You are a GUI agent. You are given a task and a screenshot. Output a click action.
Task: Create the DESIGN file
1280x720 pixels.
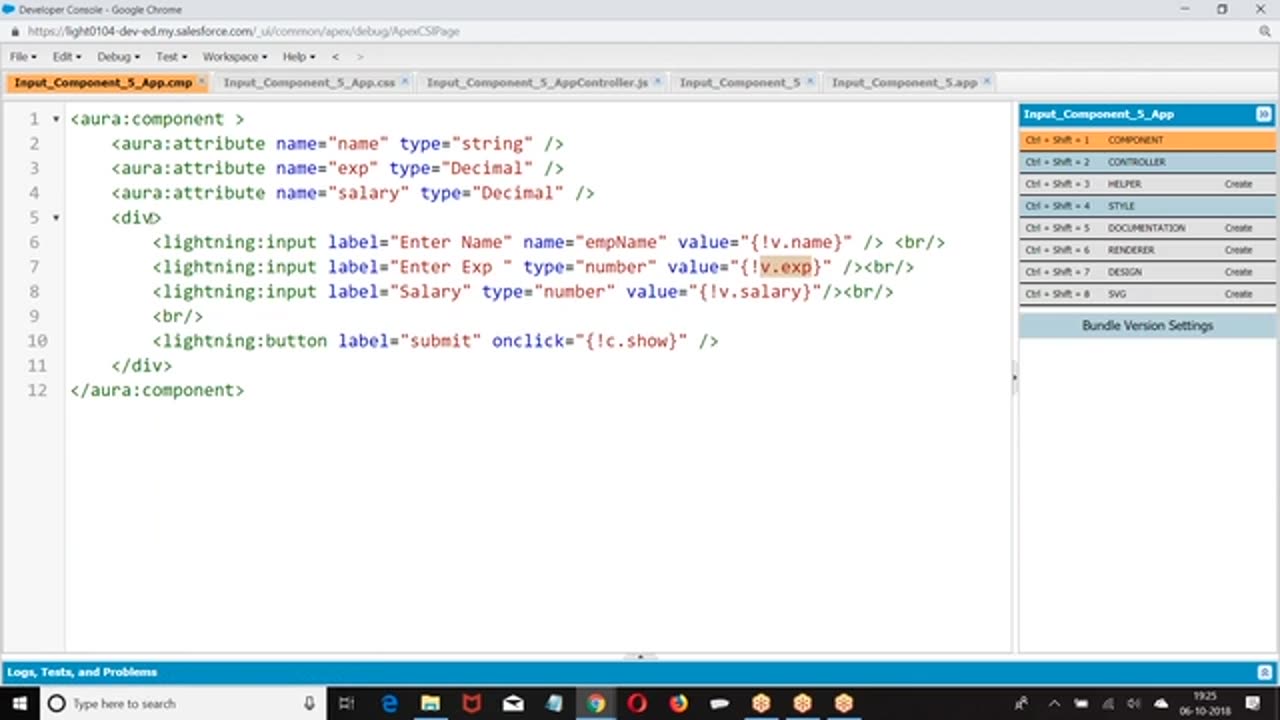pos(1238,272)
